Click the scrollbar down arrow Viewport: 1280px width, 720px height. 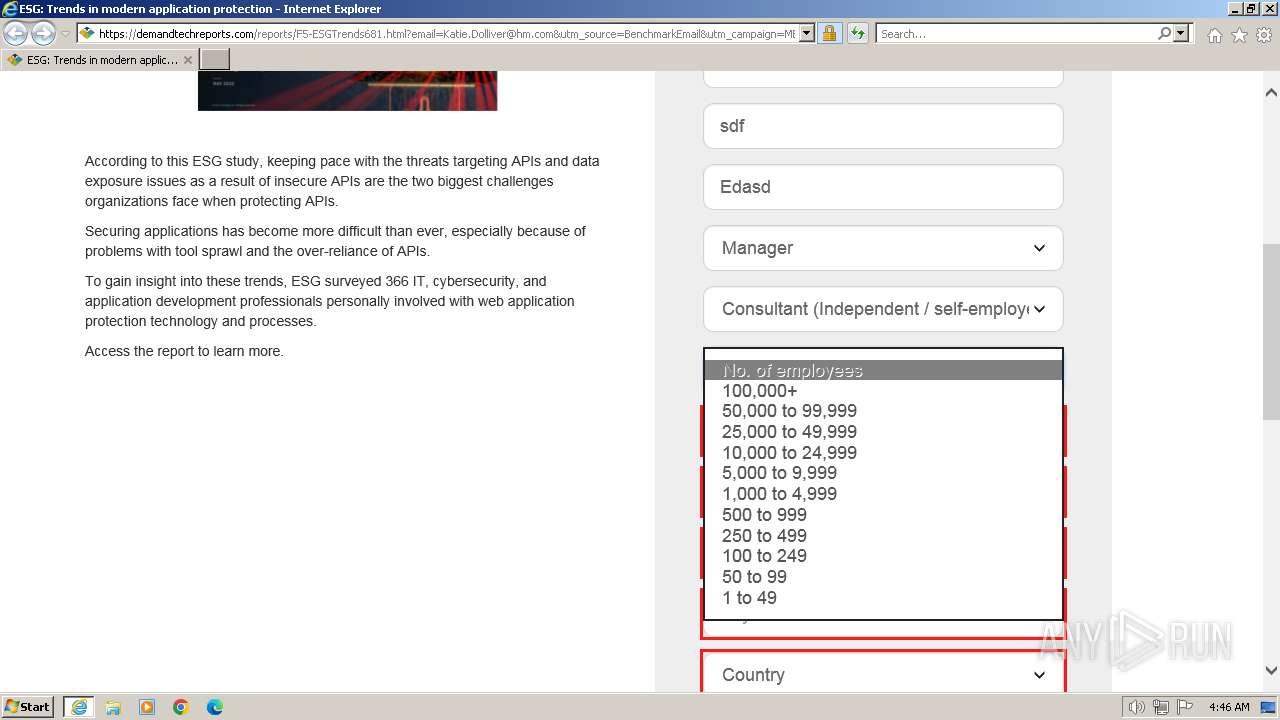coord(1271,671)
